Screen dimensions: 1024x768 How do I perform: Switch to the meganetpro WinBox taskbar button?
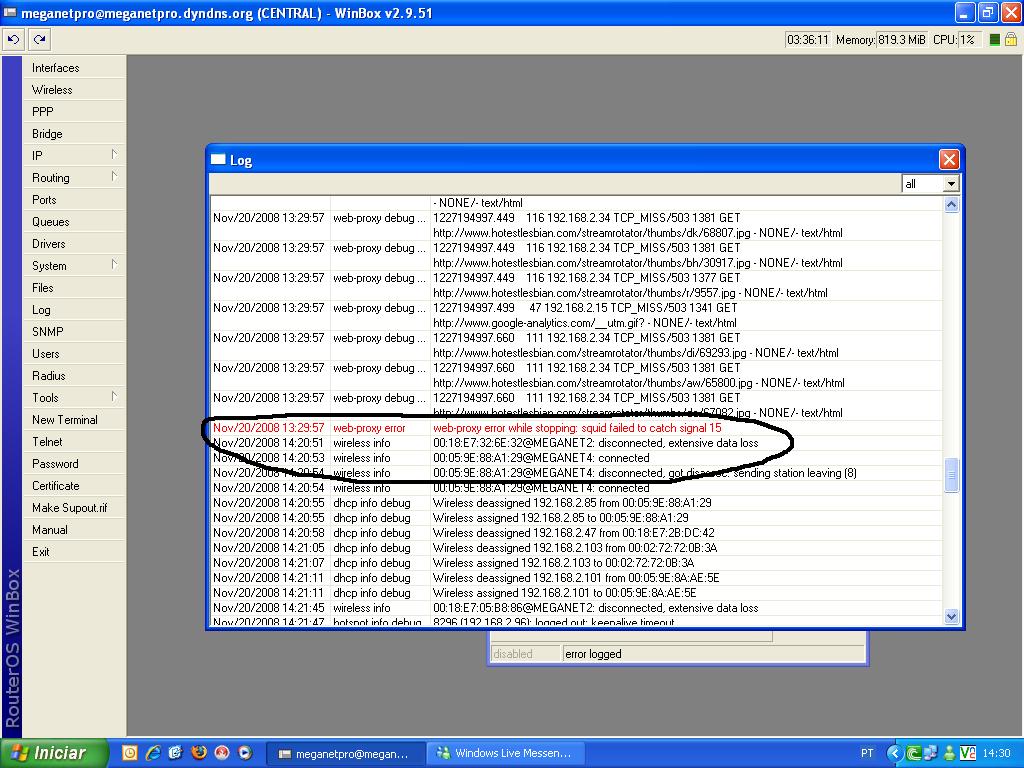point(346,754)
